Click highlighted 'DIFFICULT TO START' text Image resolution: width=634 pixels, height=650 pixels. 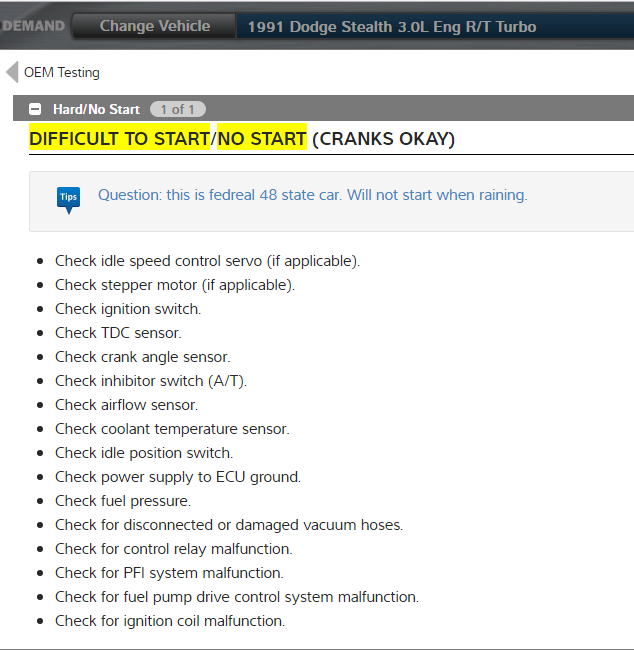pyautogui.click(x=119, y=139)
